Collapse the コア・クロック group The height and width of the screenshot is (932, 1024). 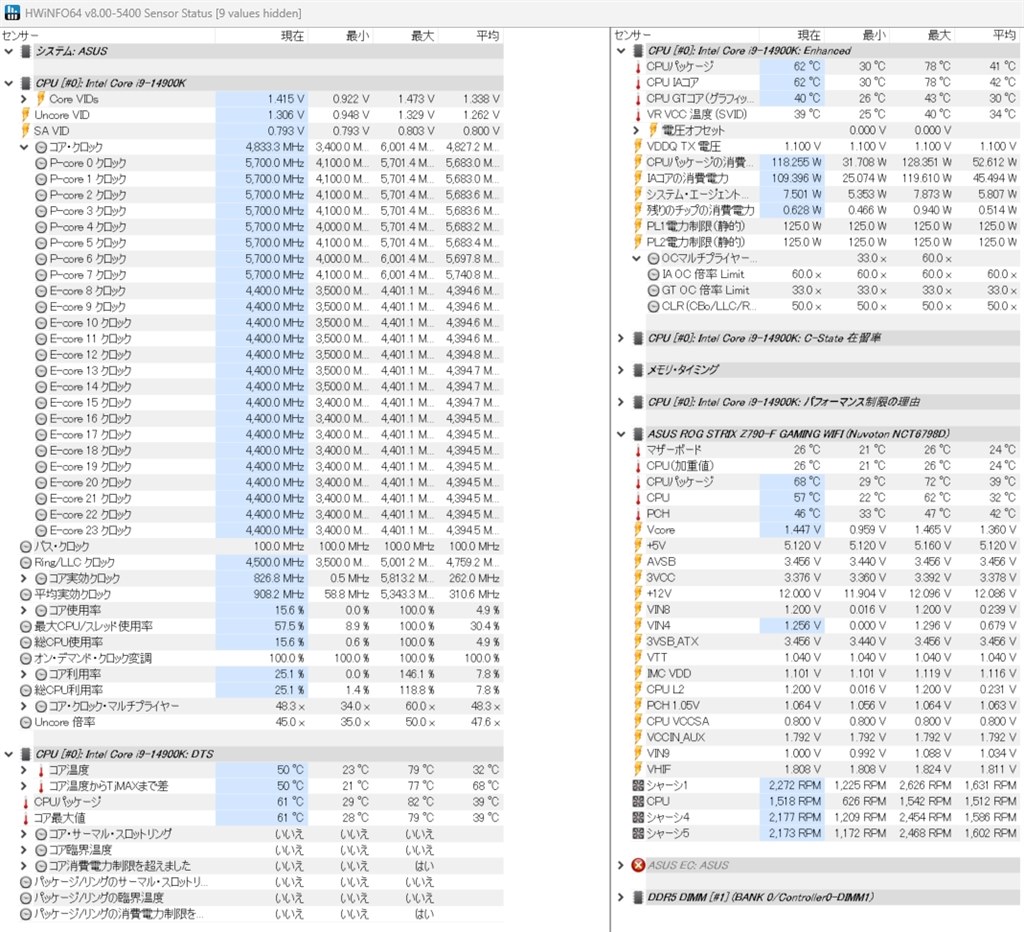(x=24, y=147)
